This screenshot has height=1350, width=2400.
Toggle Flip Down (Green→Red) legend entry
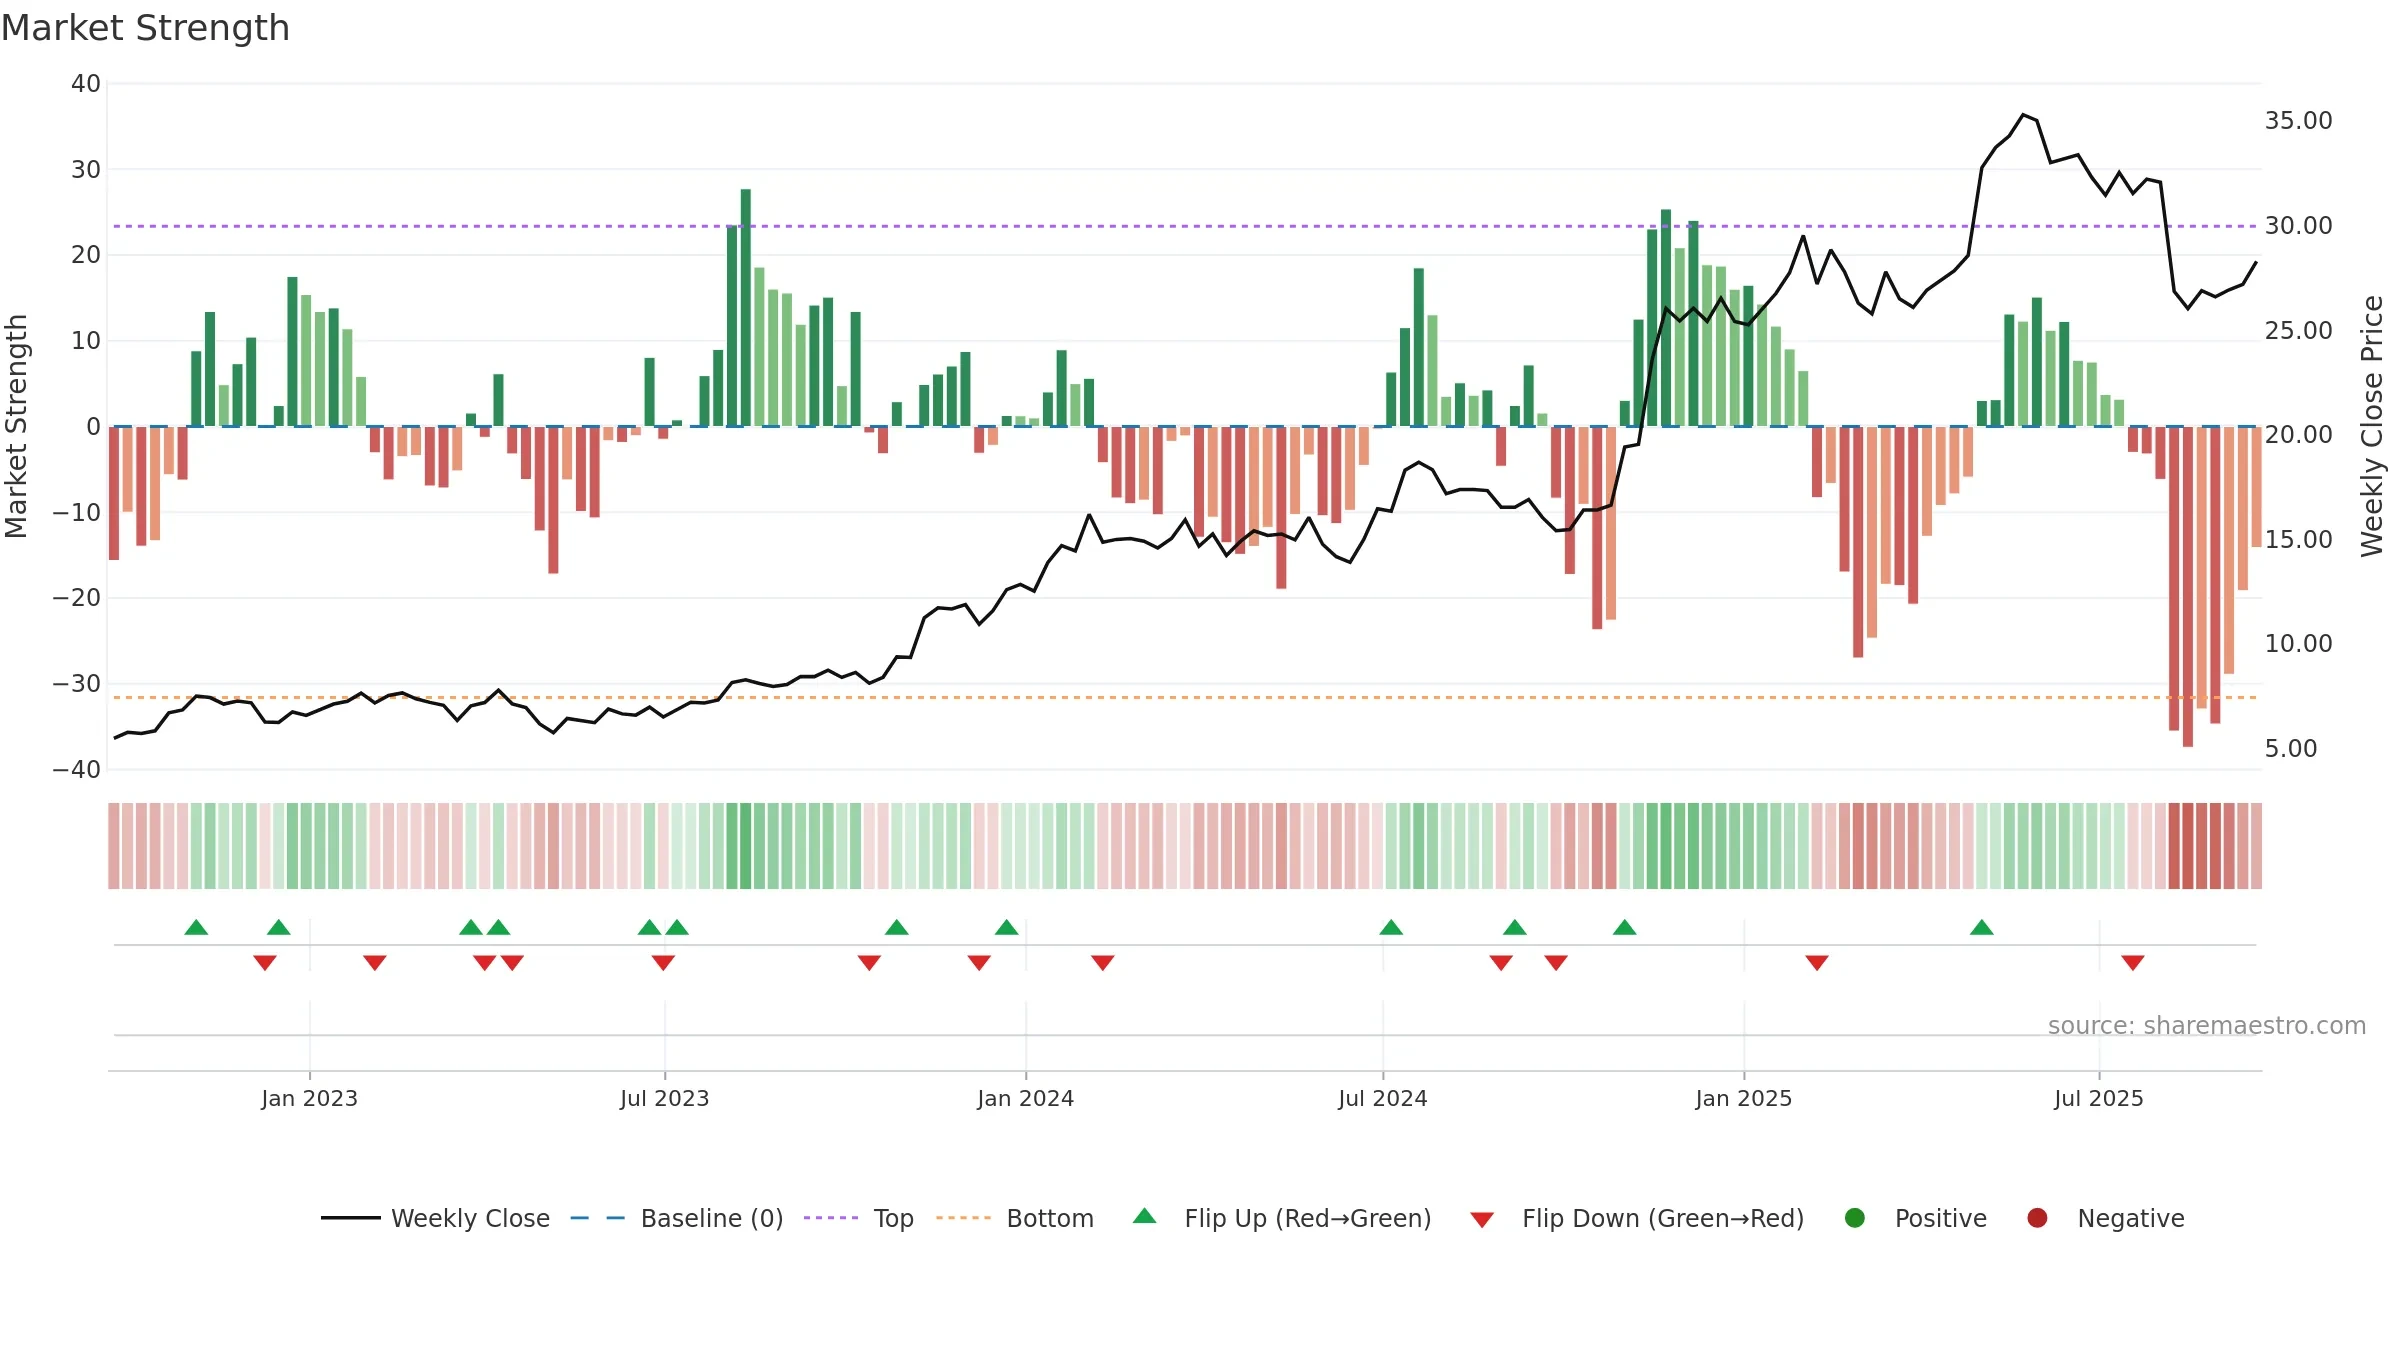click(x=1637, y=1218)
